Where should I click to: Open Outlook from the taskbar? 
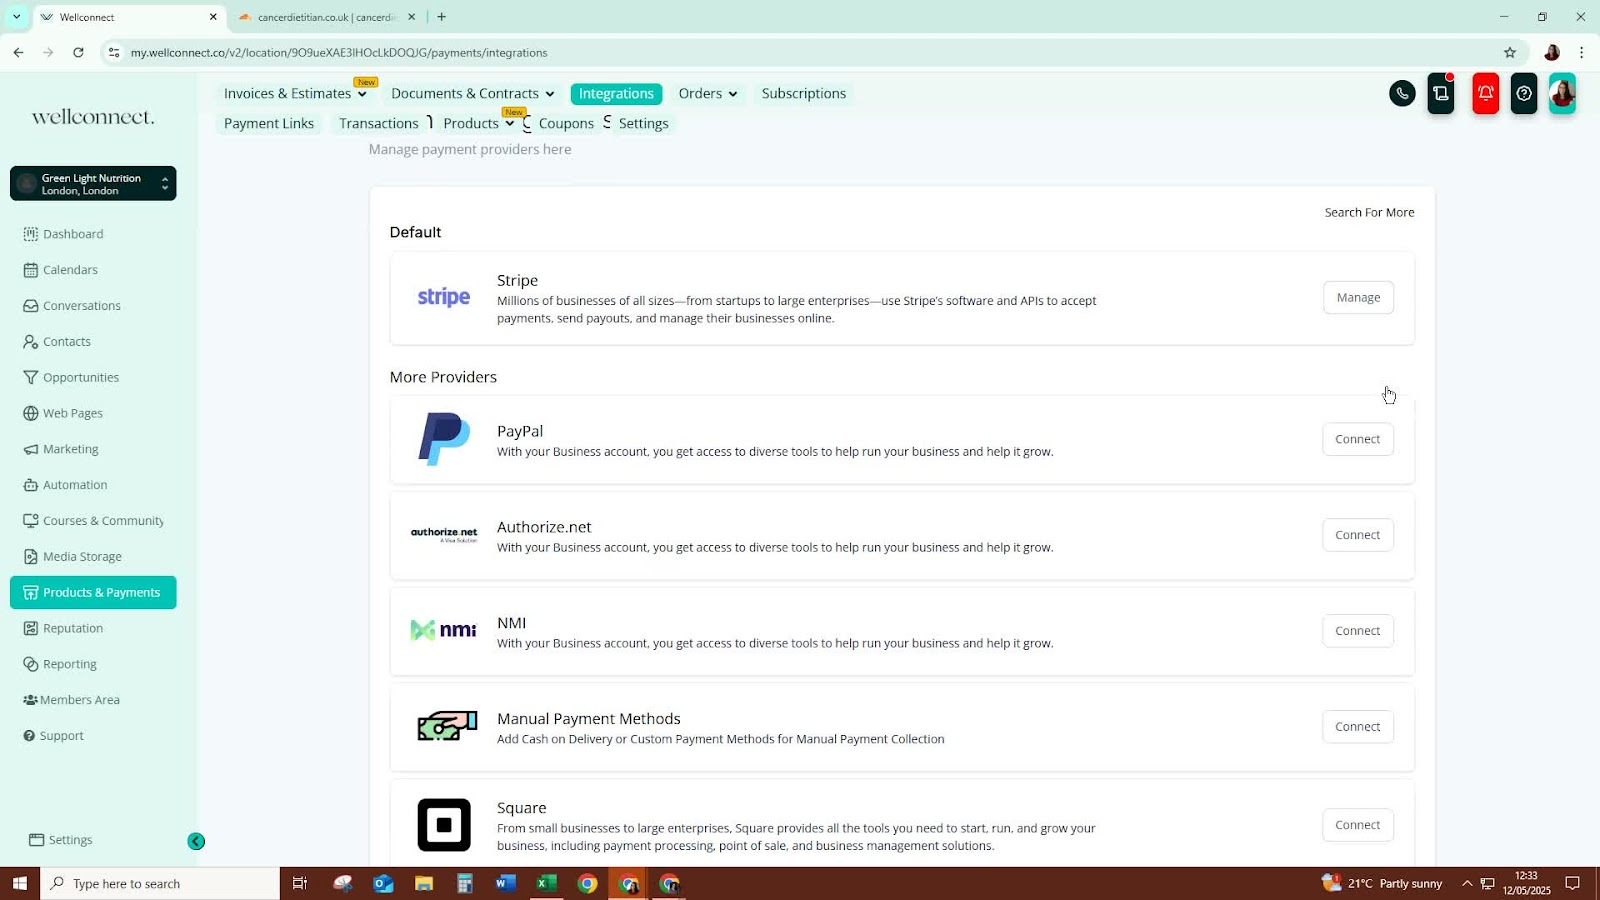[383, 883]
